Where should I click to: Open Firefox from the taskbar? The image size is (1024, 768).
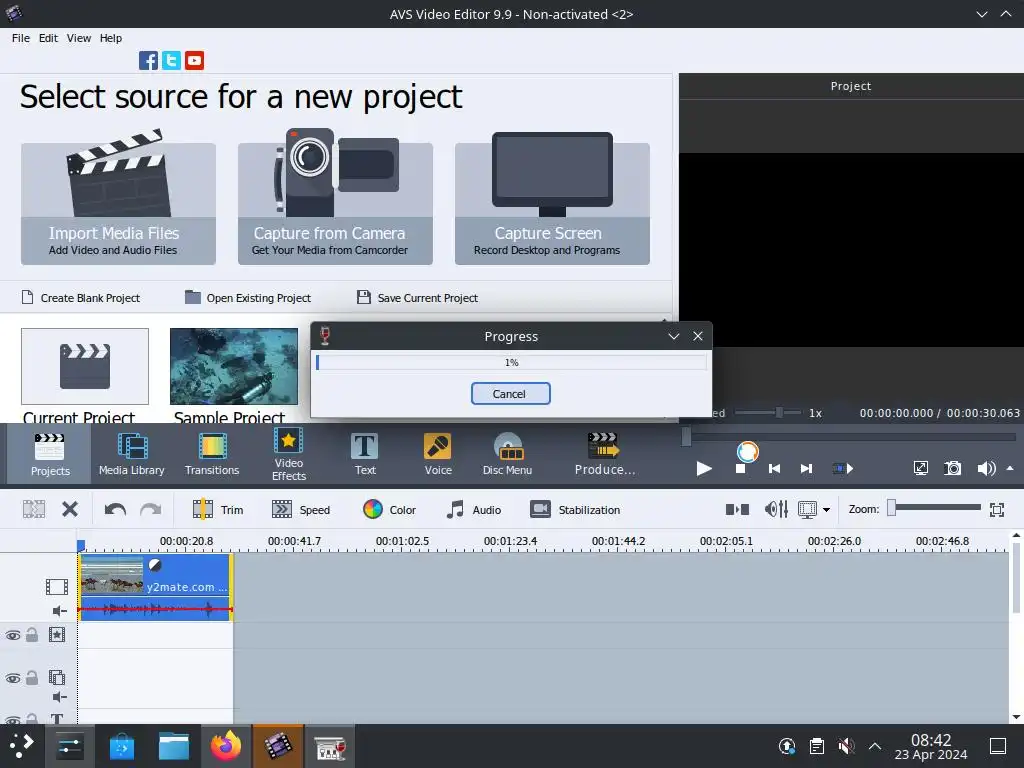click(226, 746)
